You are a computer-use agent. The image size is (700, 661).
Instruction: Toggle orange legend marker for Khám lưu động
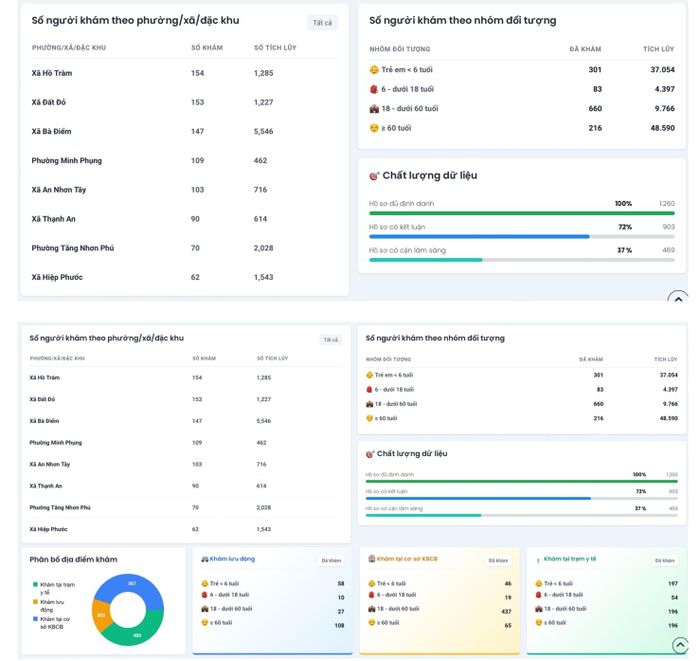click(x=35, y=602)
